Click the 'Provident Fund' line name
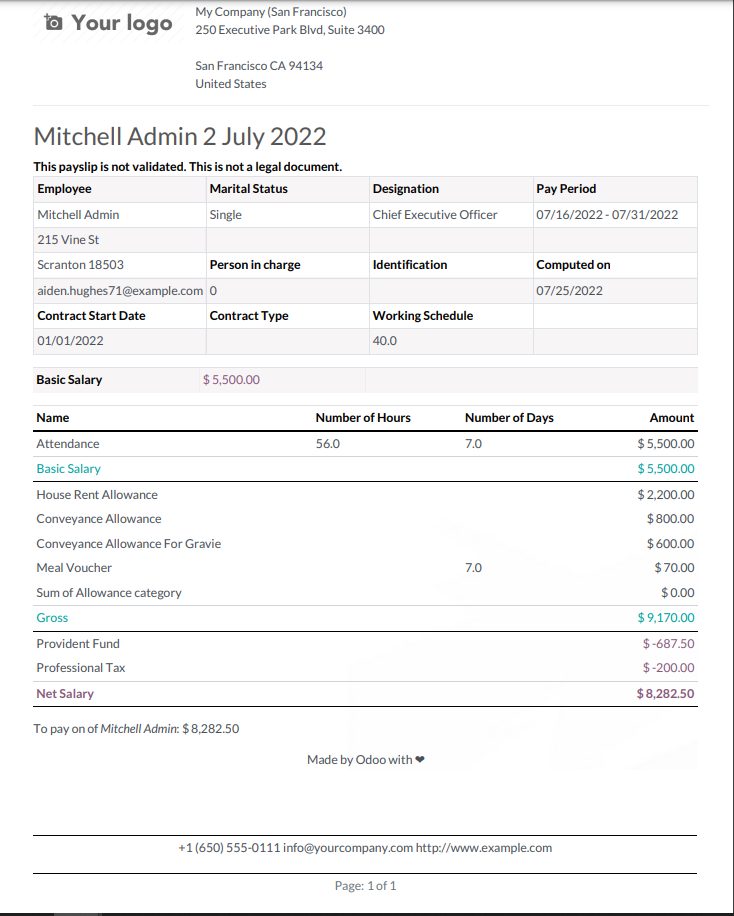Screen dimensions: 734x916 (x=78, y=644)
